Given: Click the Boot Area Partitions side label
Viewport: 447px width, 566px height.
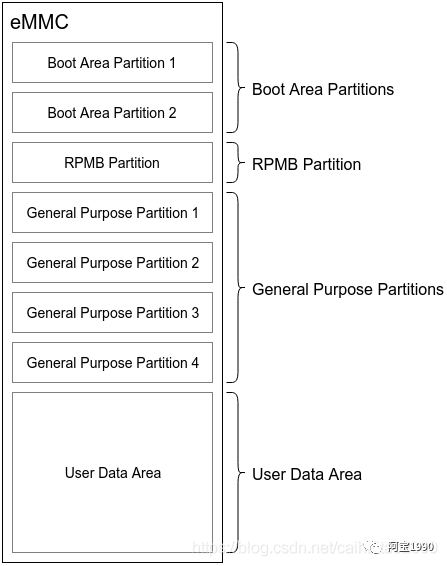Looking at the screenshot, I should tap(323, 89).
